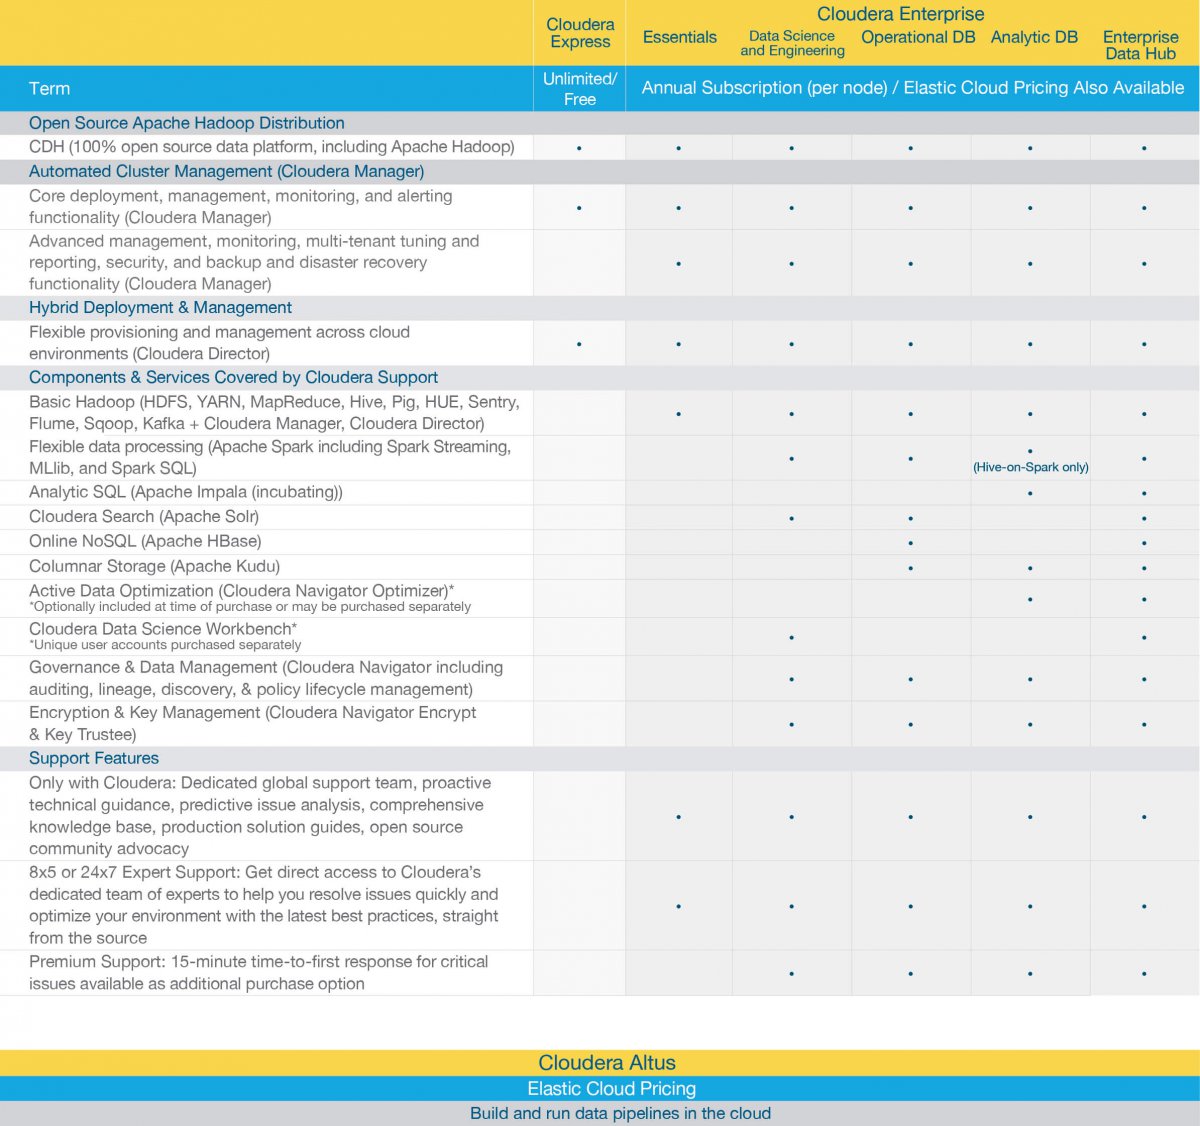
Task: Click Analytic SQL Apache Impala row
Action: click(186, 492)
